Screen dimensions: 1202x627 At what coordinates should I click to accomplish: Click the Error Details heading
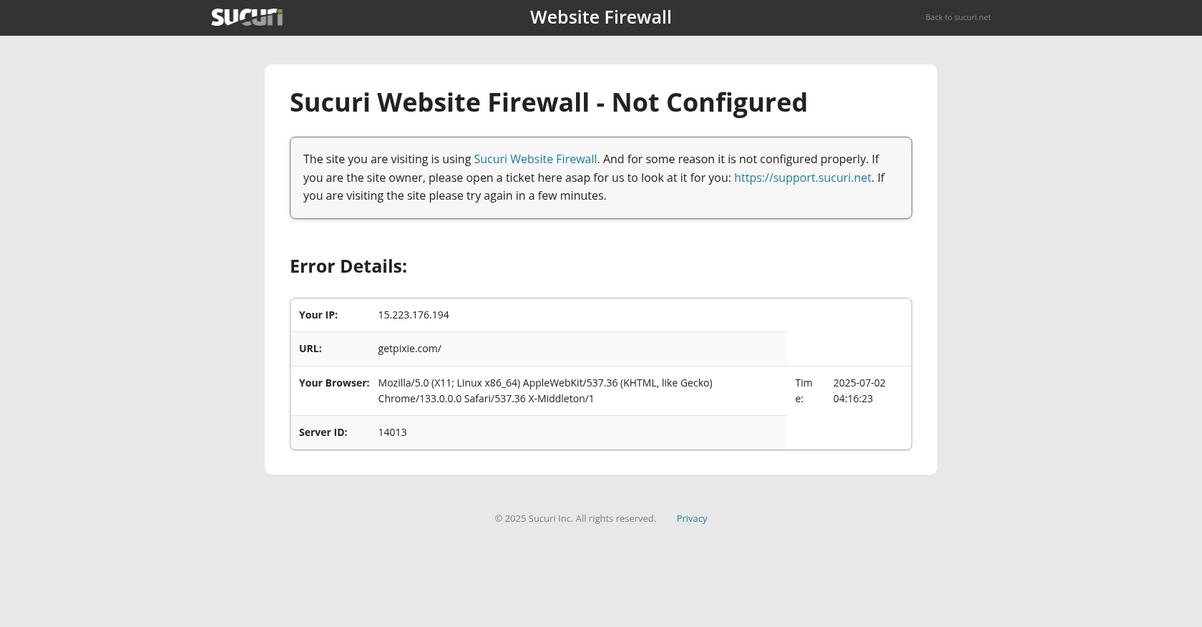(348, 266)
